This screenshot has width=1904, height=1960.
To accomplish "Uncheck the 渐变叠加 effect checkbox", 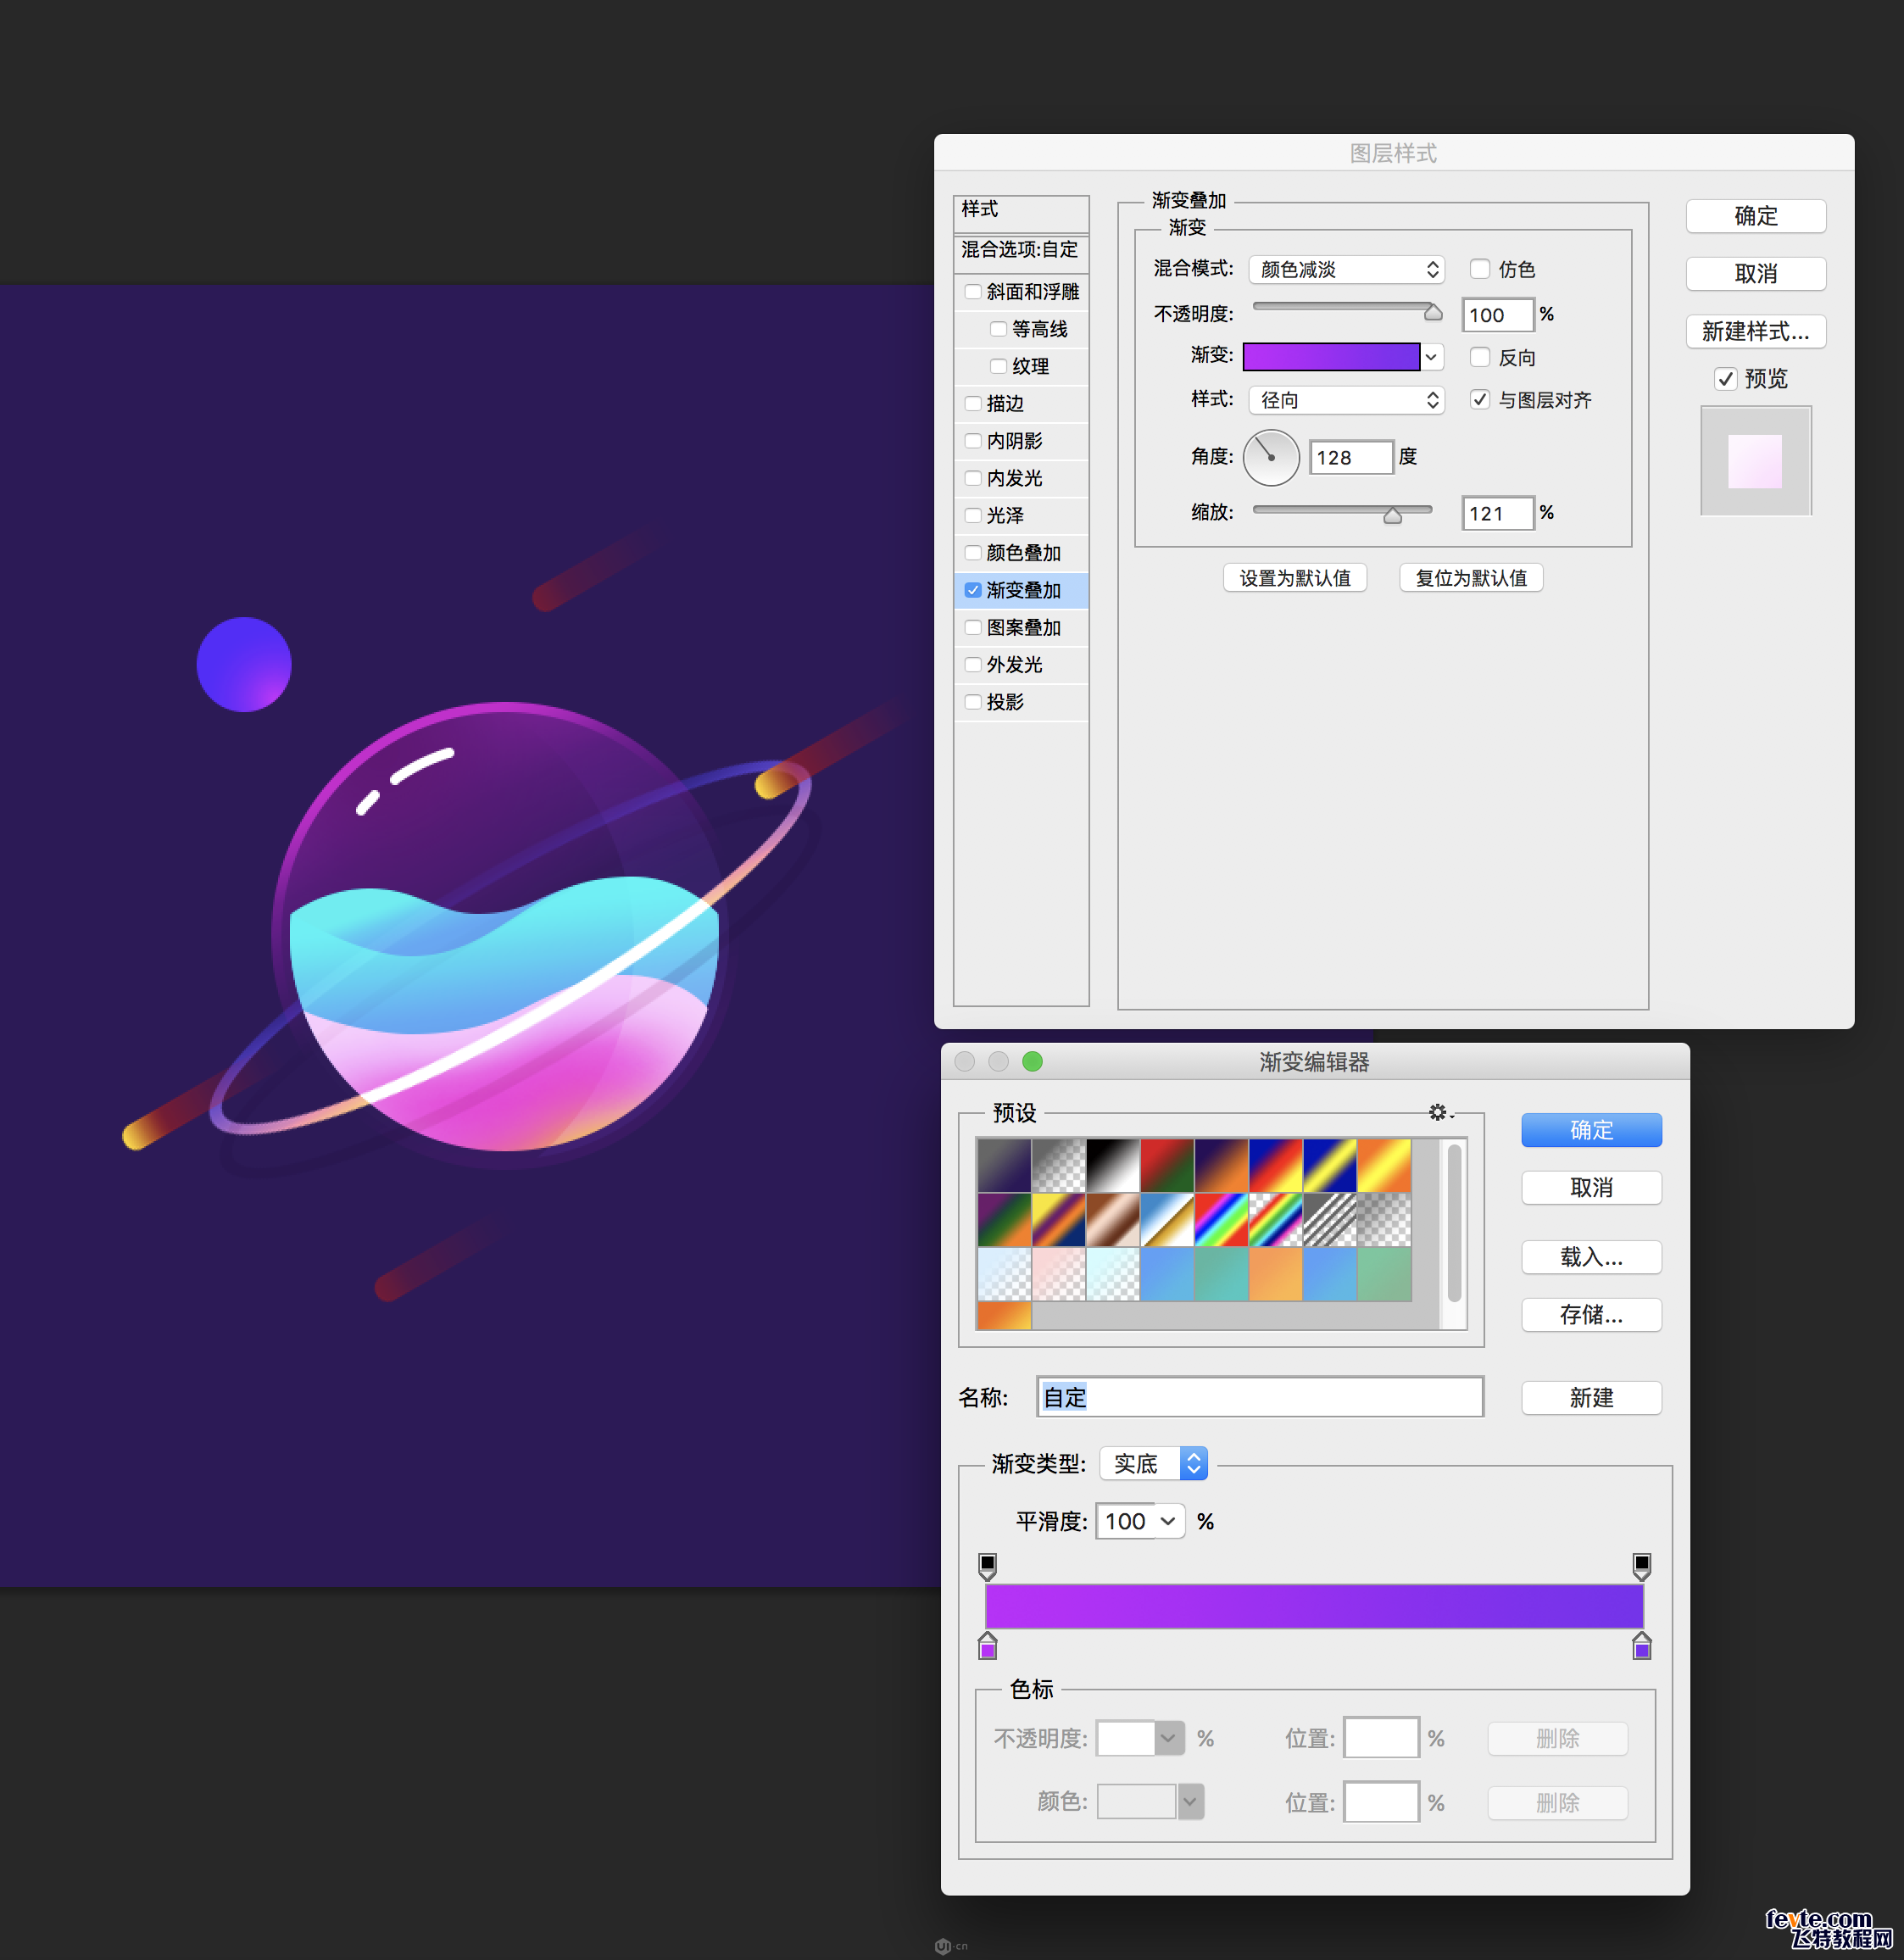I will point(972,590).
